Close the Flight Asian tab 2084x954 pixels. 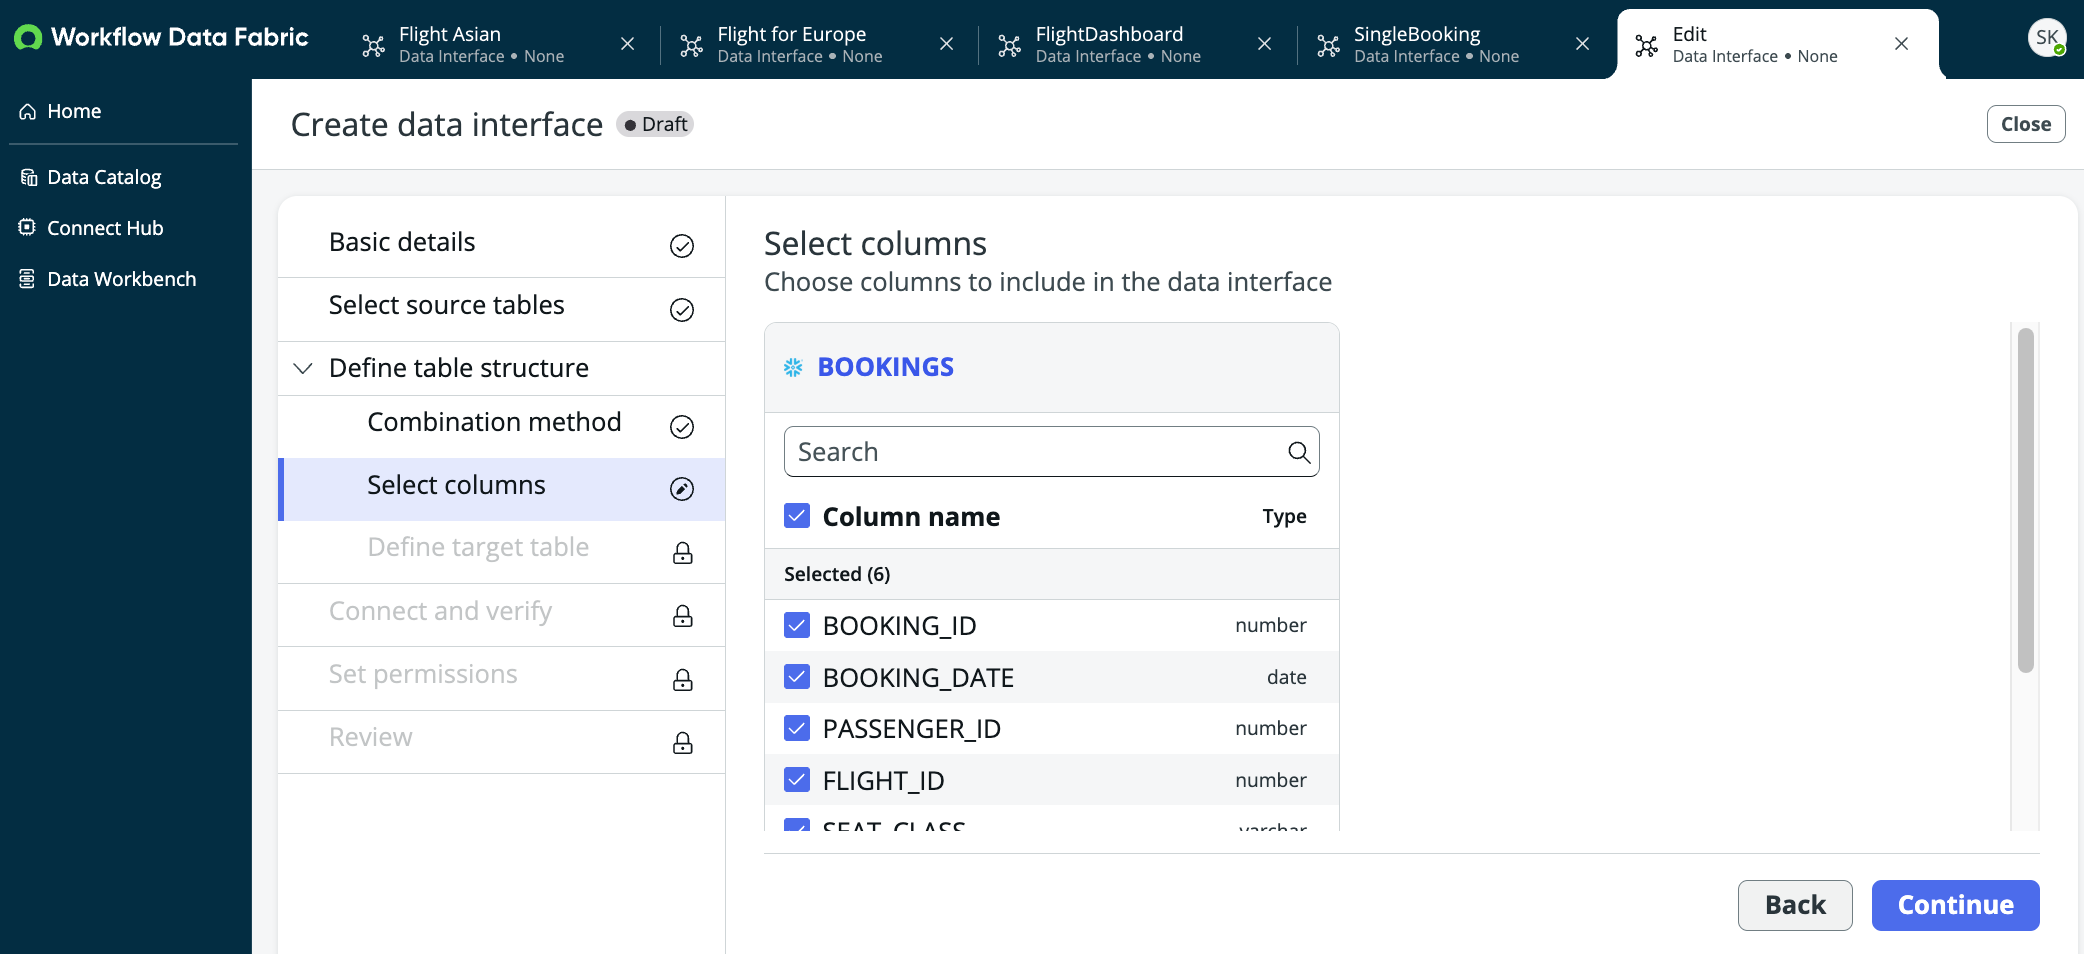point(628,44)
